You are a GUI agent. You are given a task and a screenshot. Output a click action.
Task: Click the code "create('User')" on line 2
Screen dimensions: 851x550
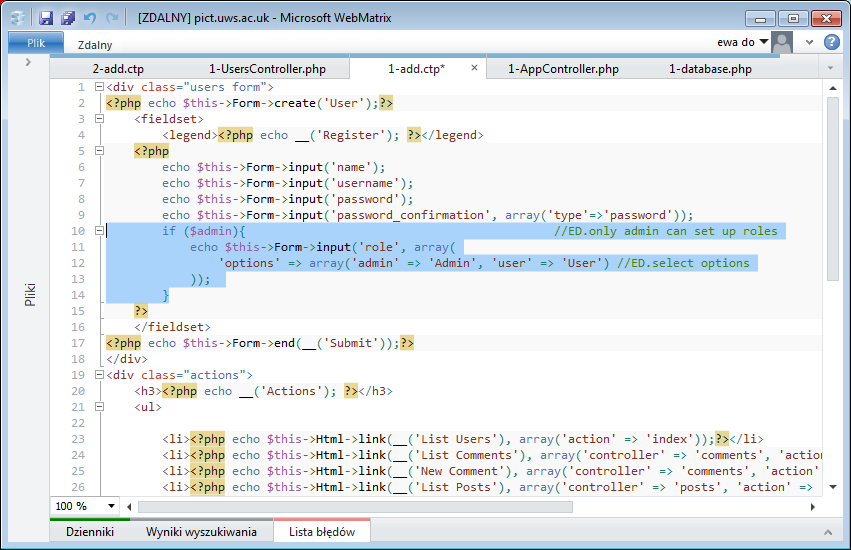click(322, 103)
